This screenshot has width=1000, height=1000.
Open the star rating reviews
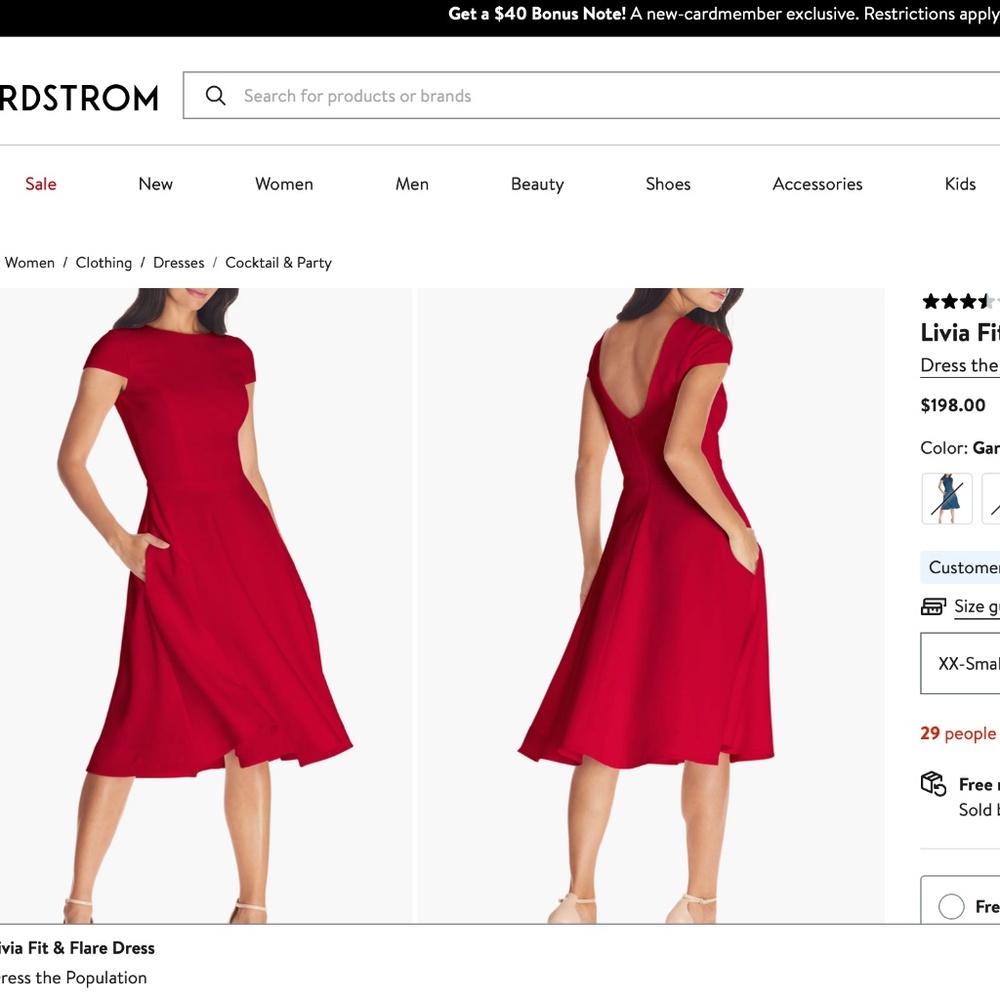tap(960, 301)
